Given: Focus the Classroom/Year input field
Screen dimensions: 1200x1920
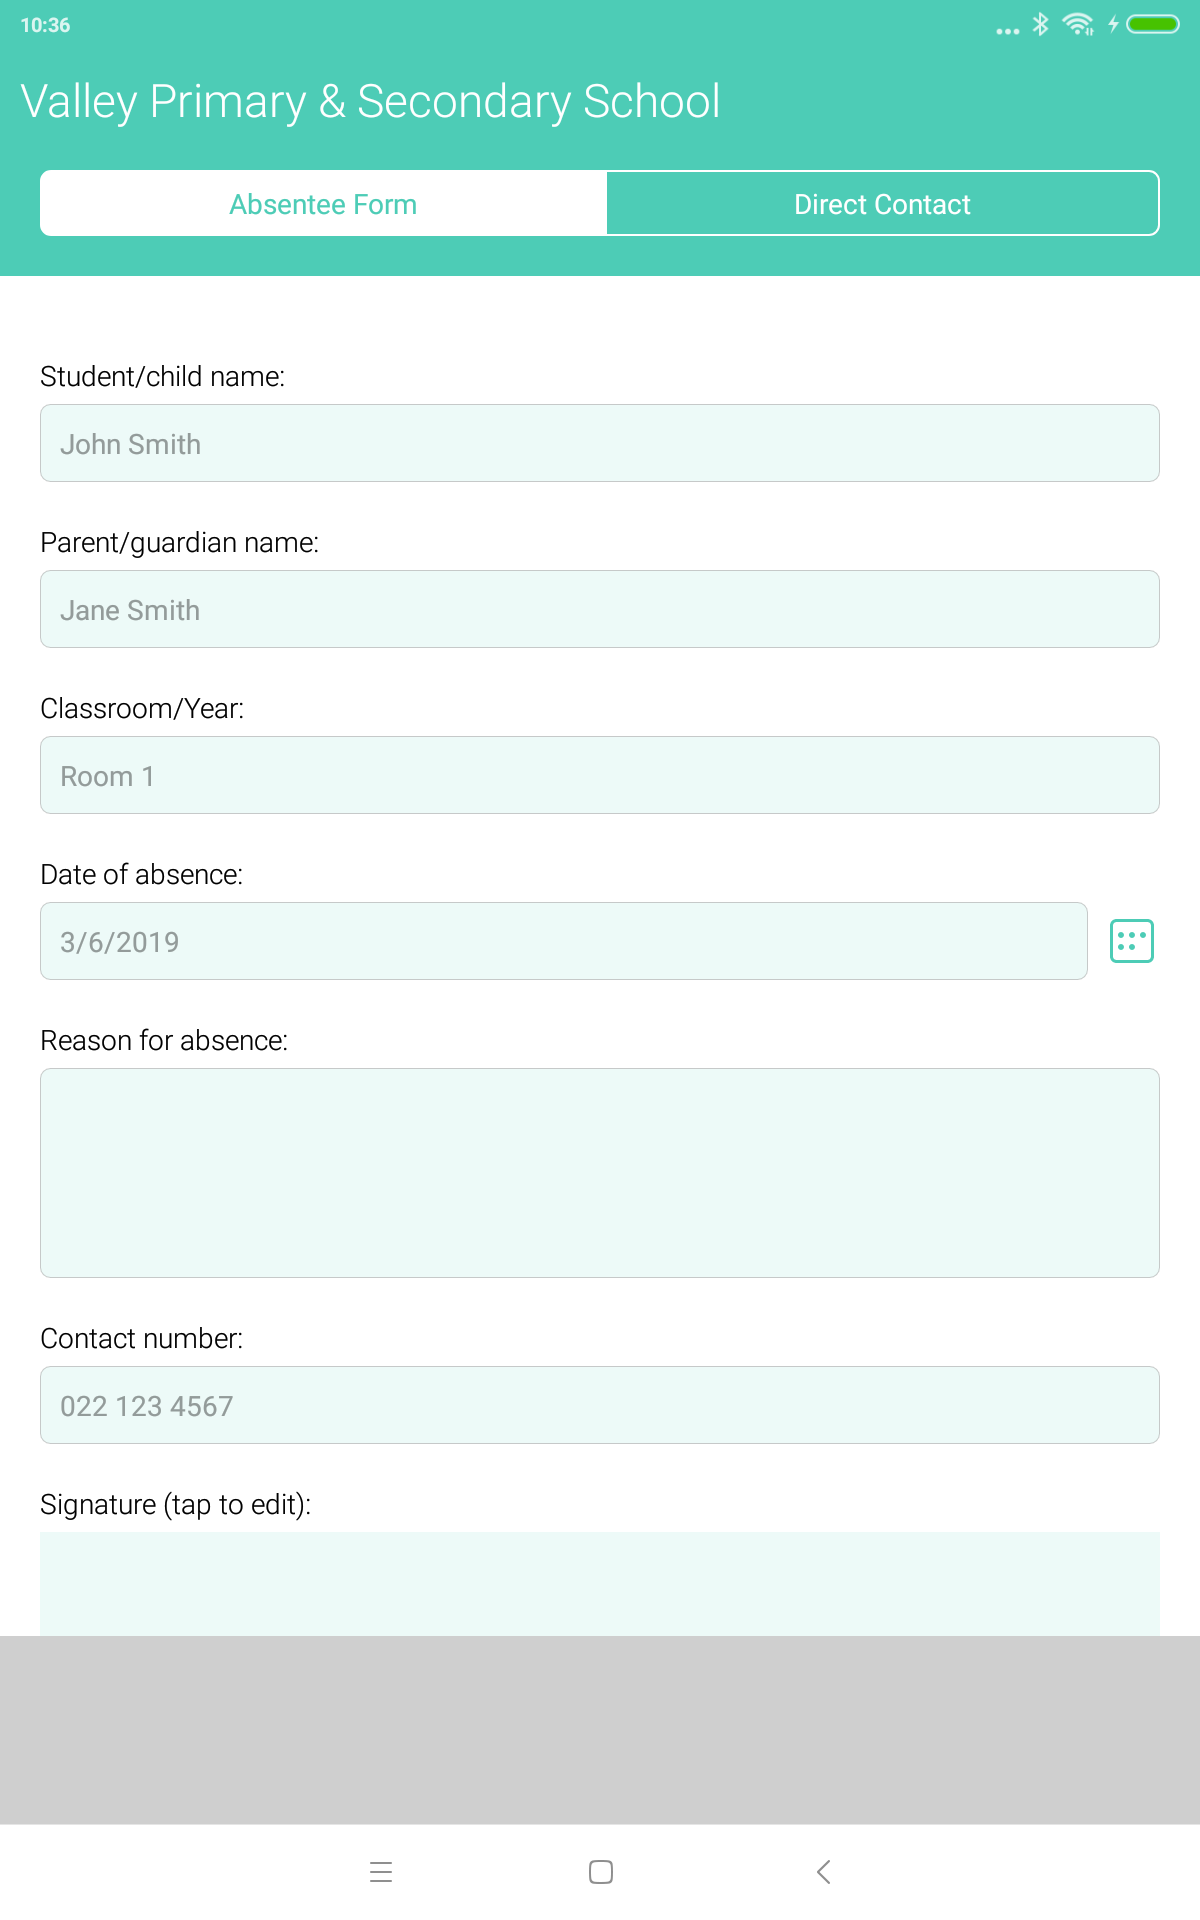Looking at the screenshot, I should pos(600,775).
